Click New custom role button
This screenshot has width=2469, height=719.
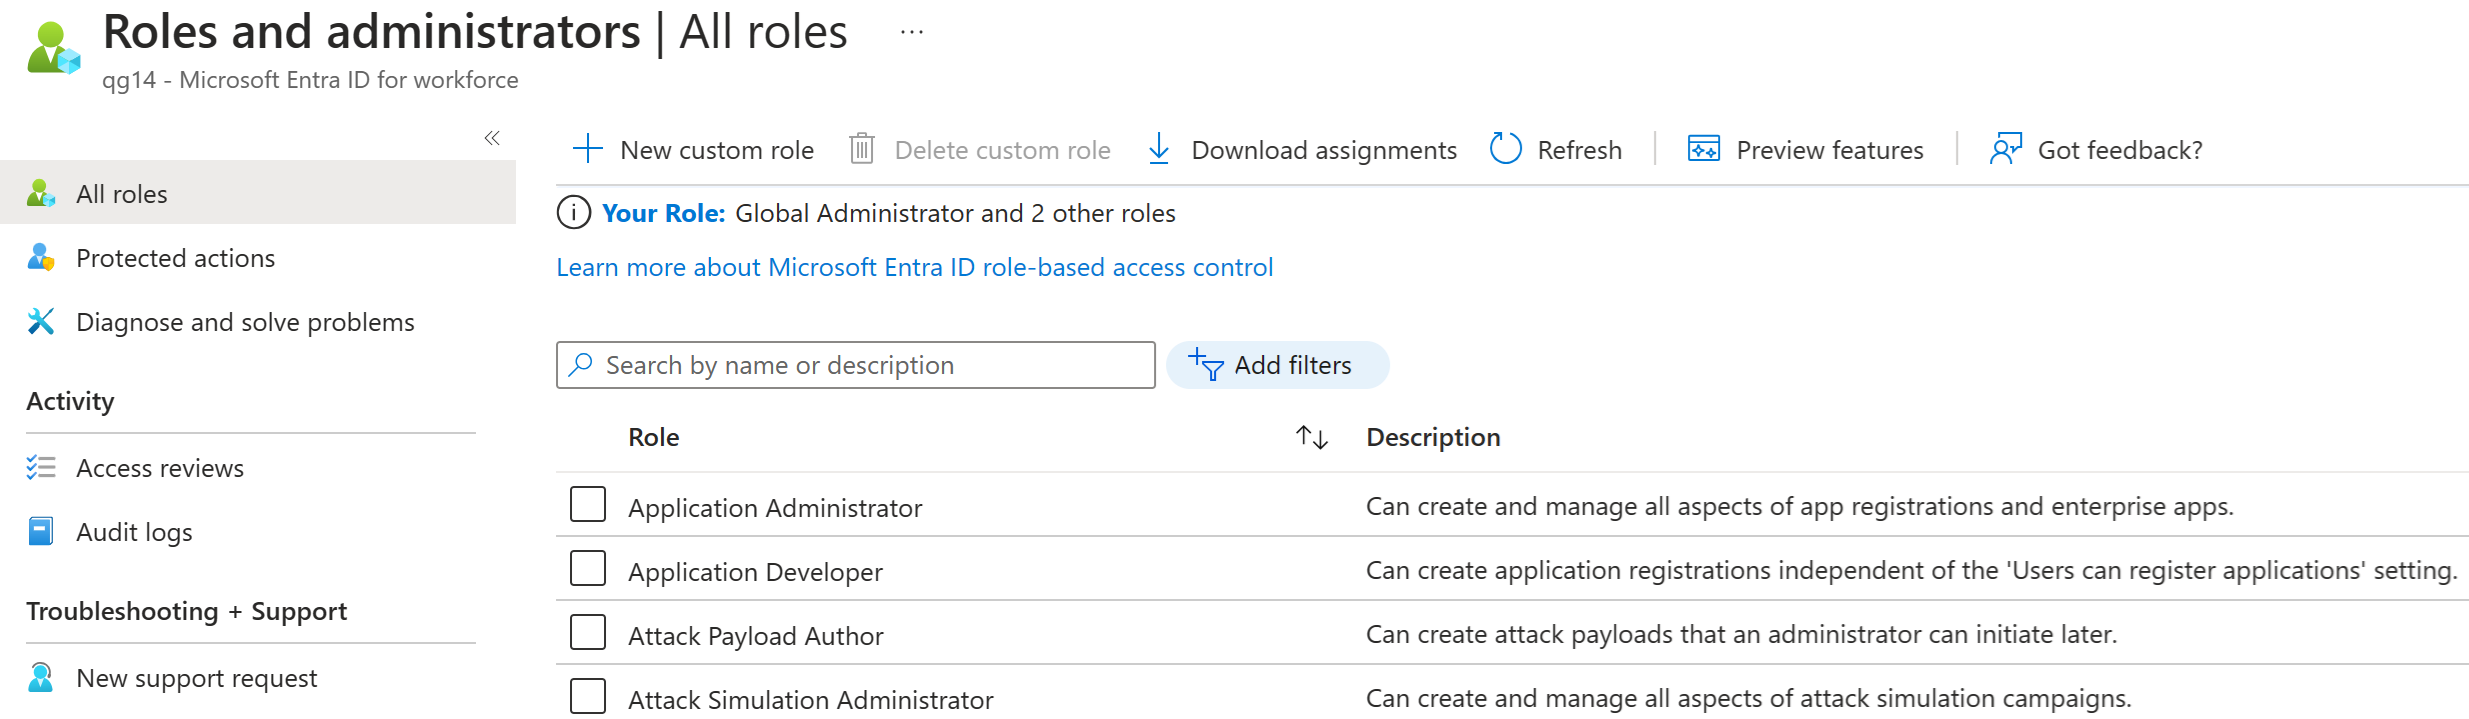pyautogui.click(x=694, y=149)
